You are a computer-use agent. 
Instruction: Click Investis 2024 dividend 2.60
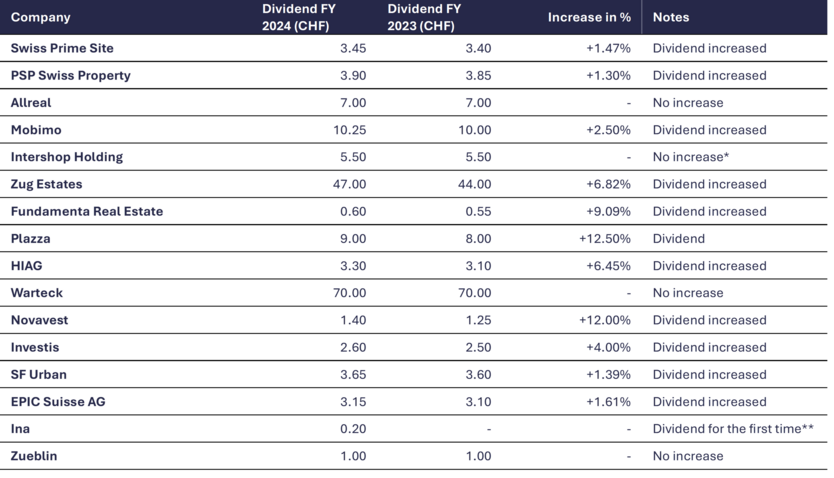click(353, 347)
